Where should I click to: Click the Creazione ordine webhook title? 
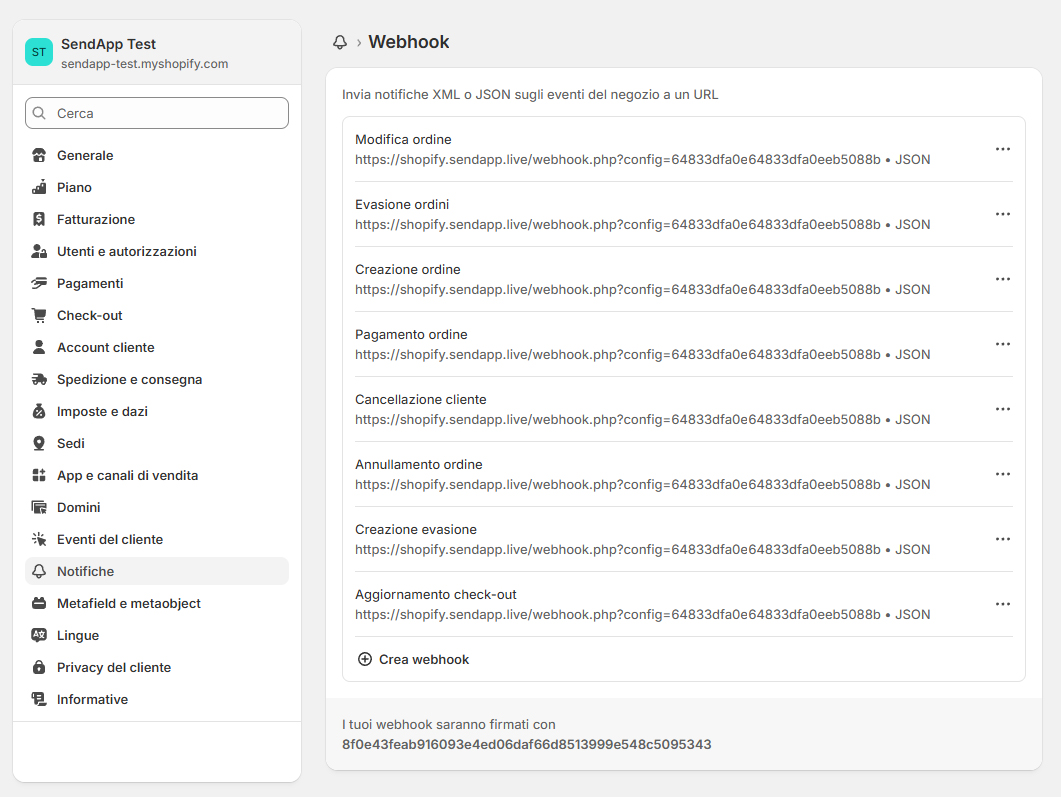point(407,269)
